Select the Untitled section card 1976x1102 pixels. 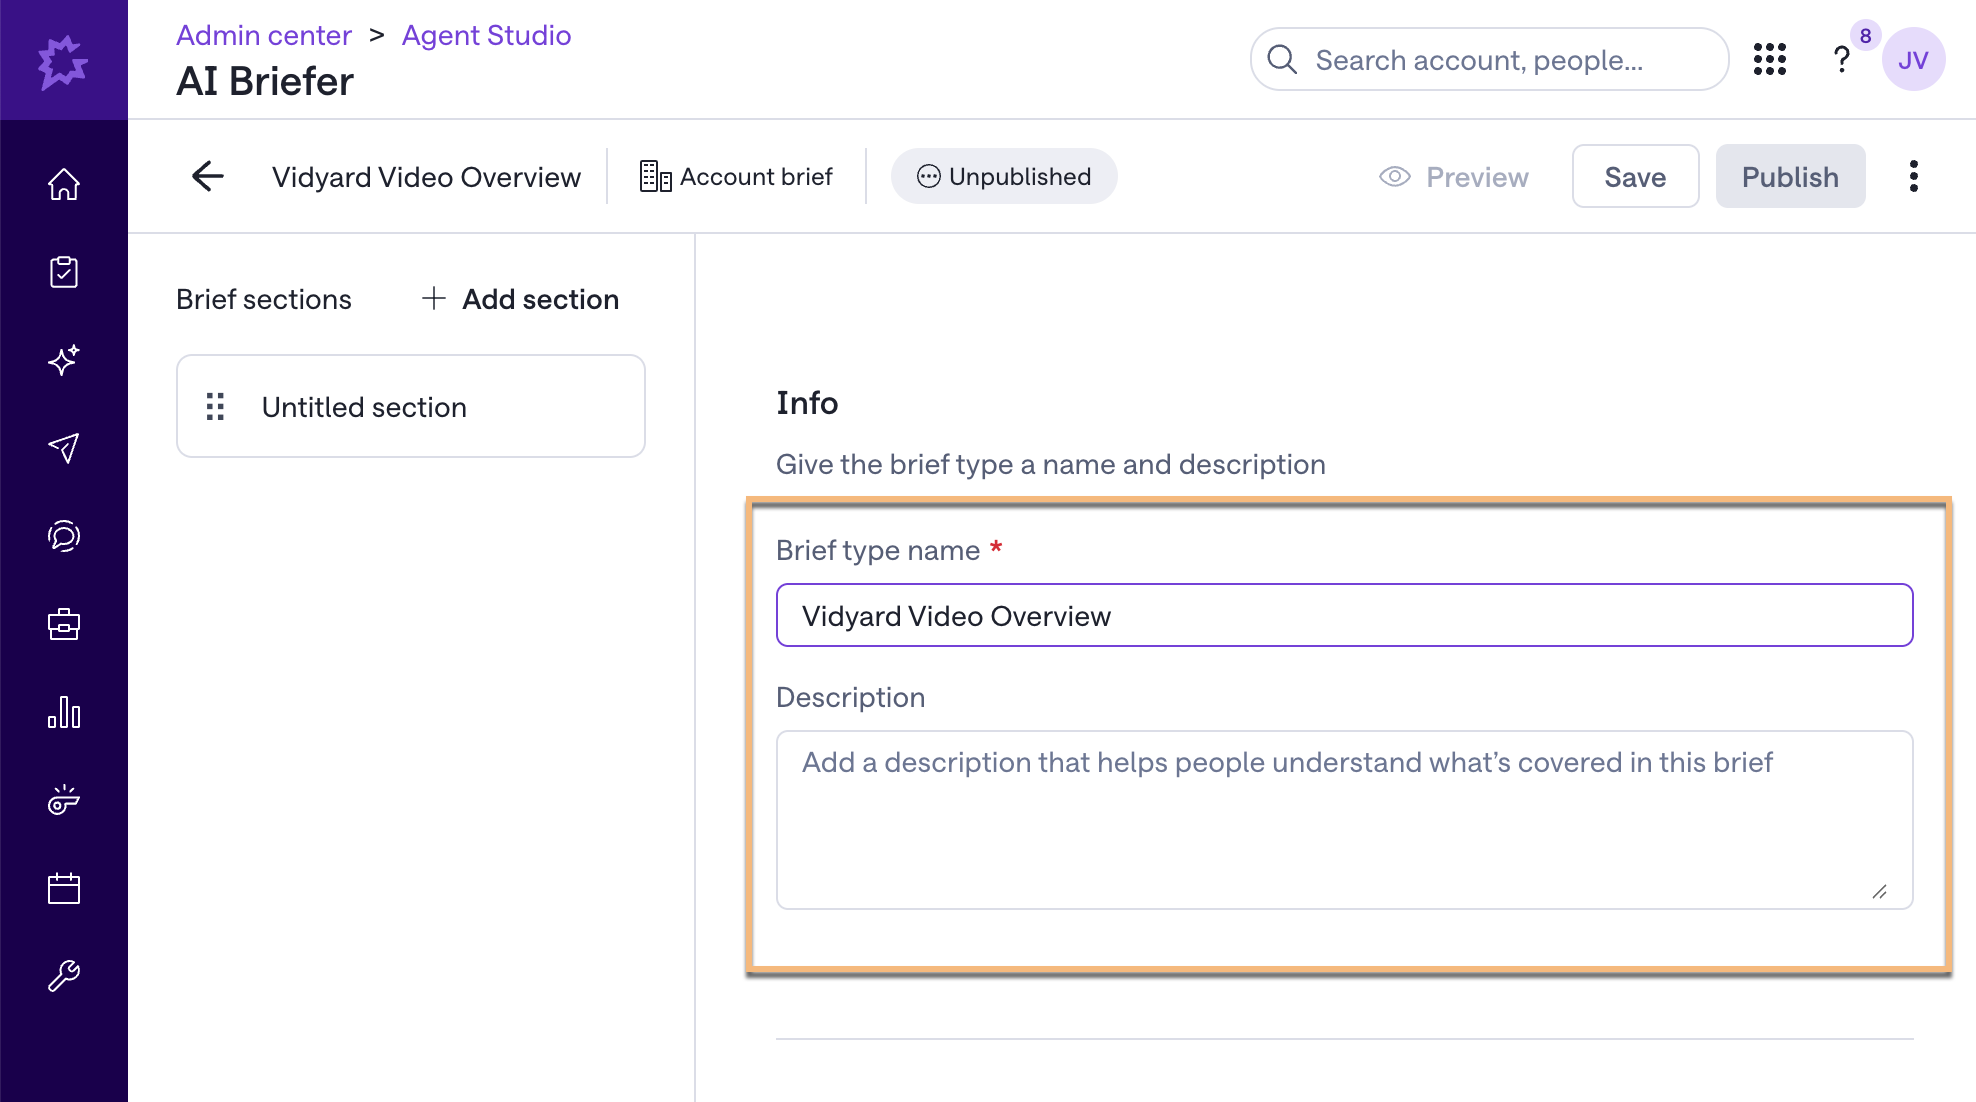coord(411,406)
